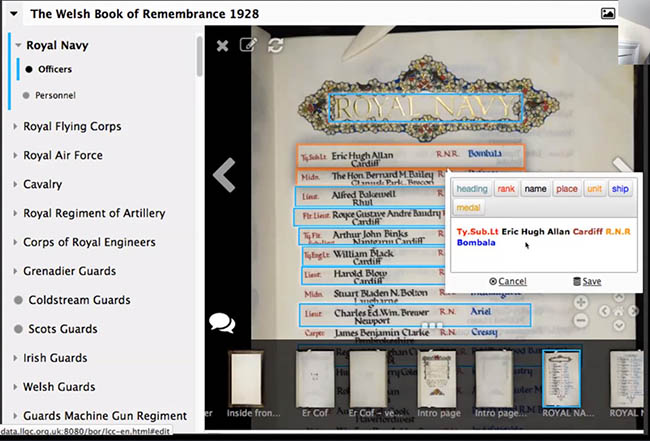Viewport: 650px width, 441px height.
Task: Open the edit annotation pencil icon
Action: coord(248,45)
